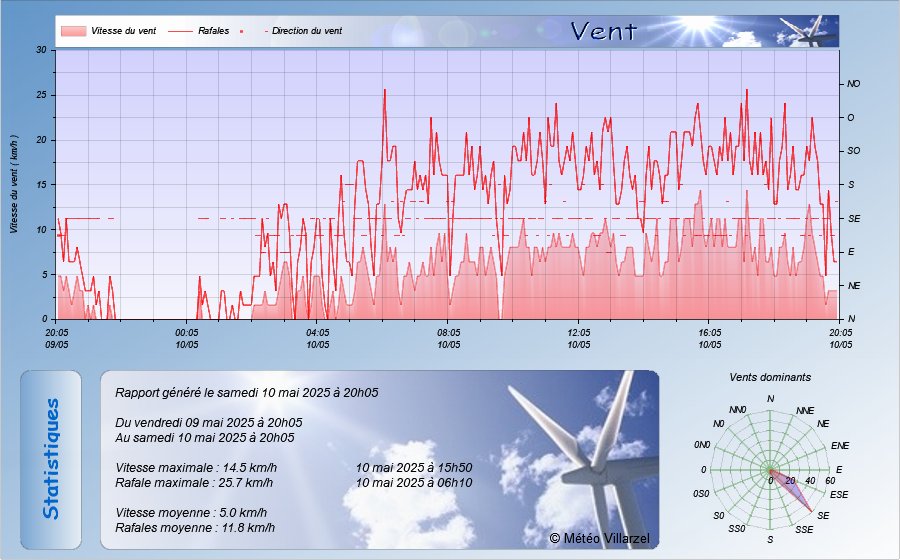The width and height of the screenshot is (900, 560).
Task: Click the Vents dominants radar title
Action: tap(770, 378)
